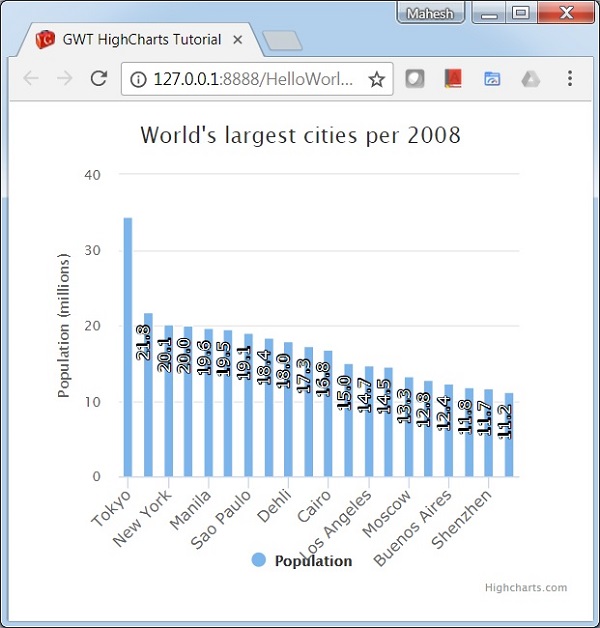Click the bar labeled 13.3
The image size is (600, 628).
click(409, 427)
